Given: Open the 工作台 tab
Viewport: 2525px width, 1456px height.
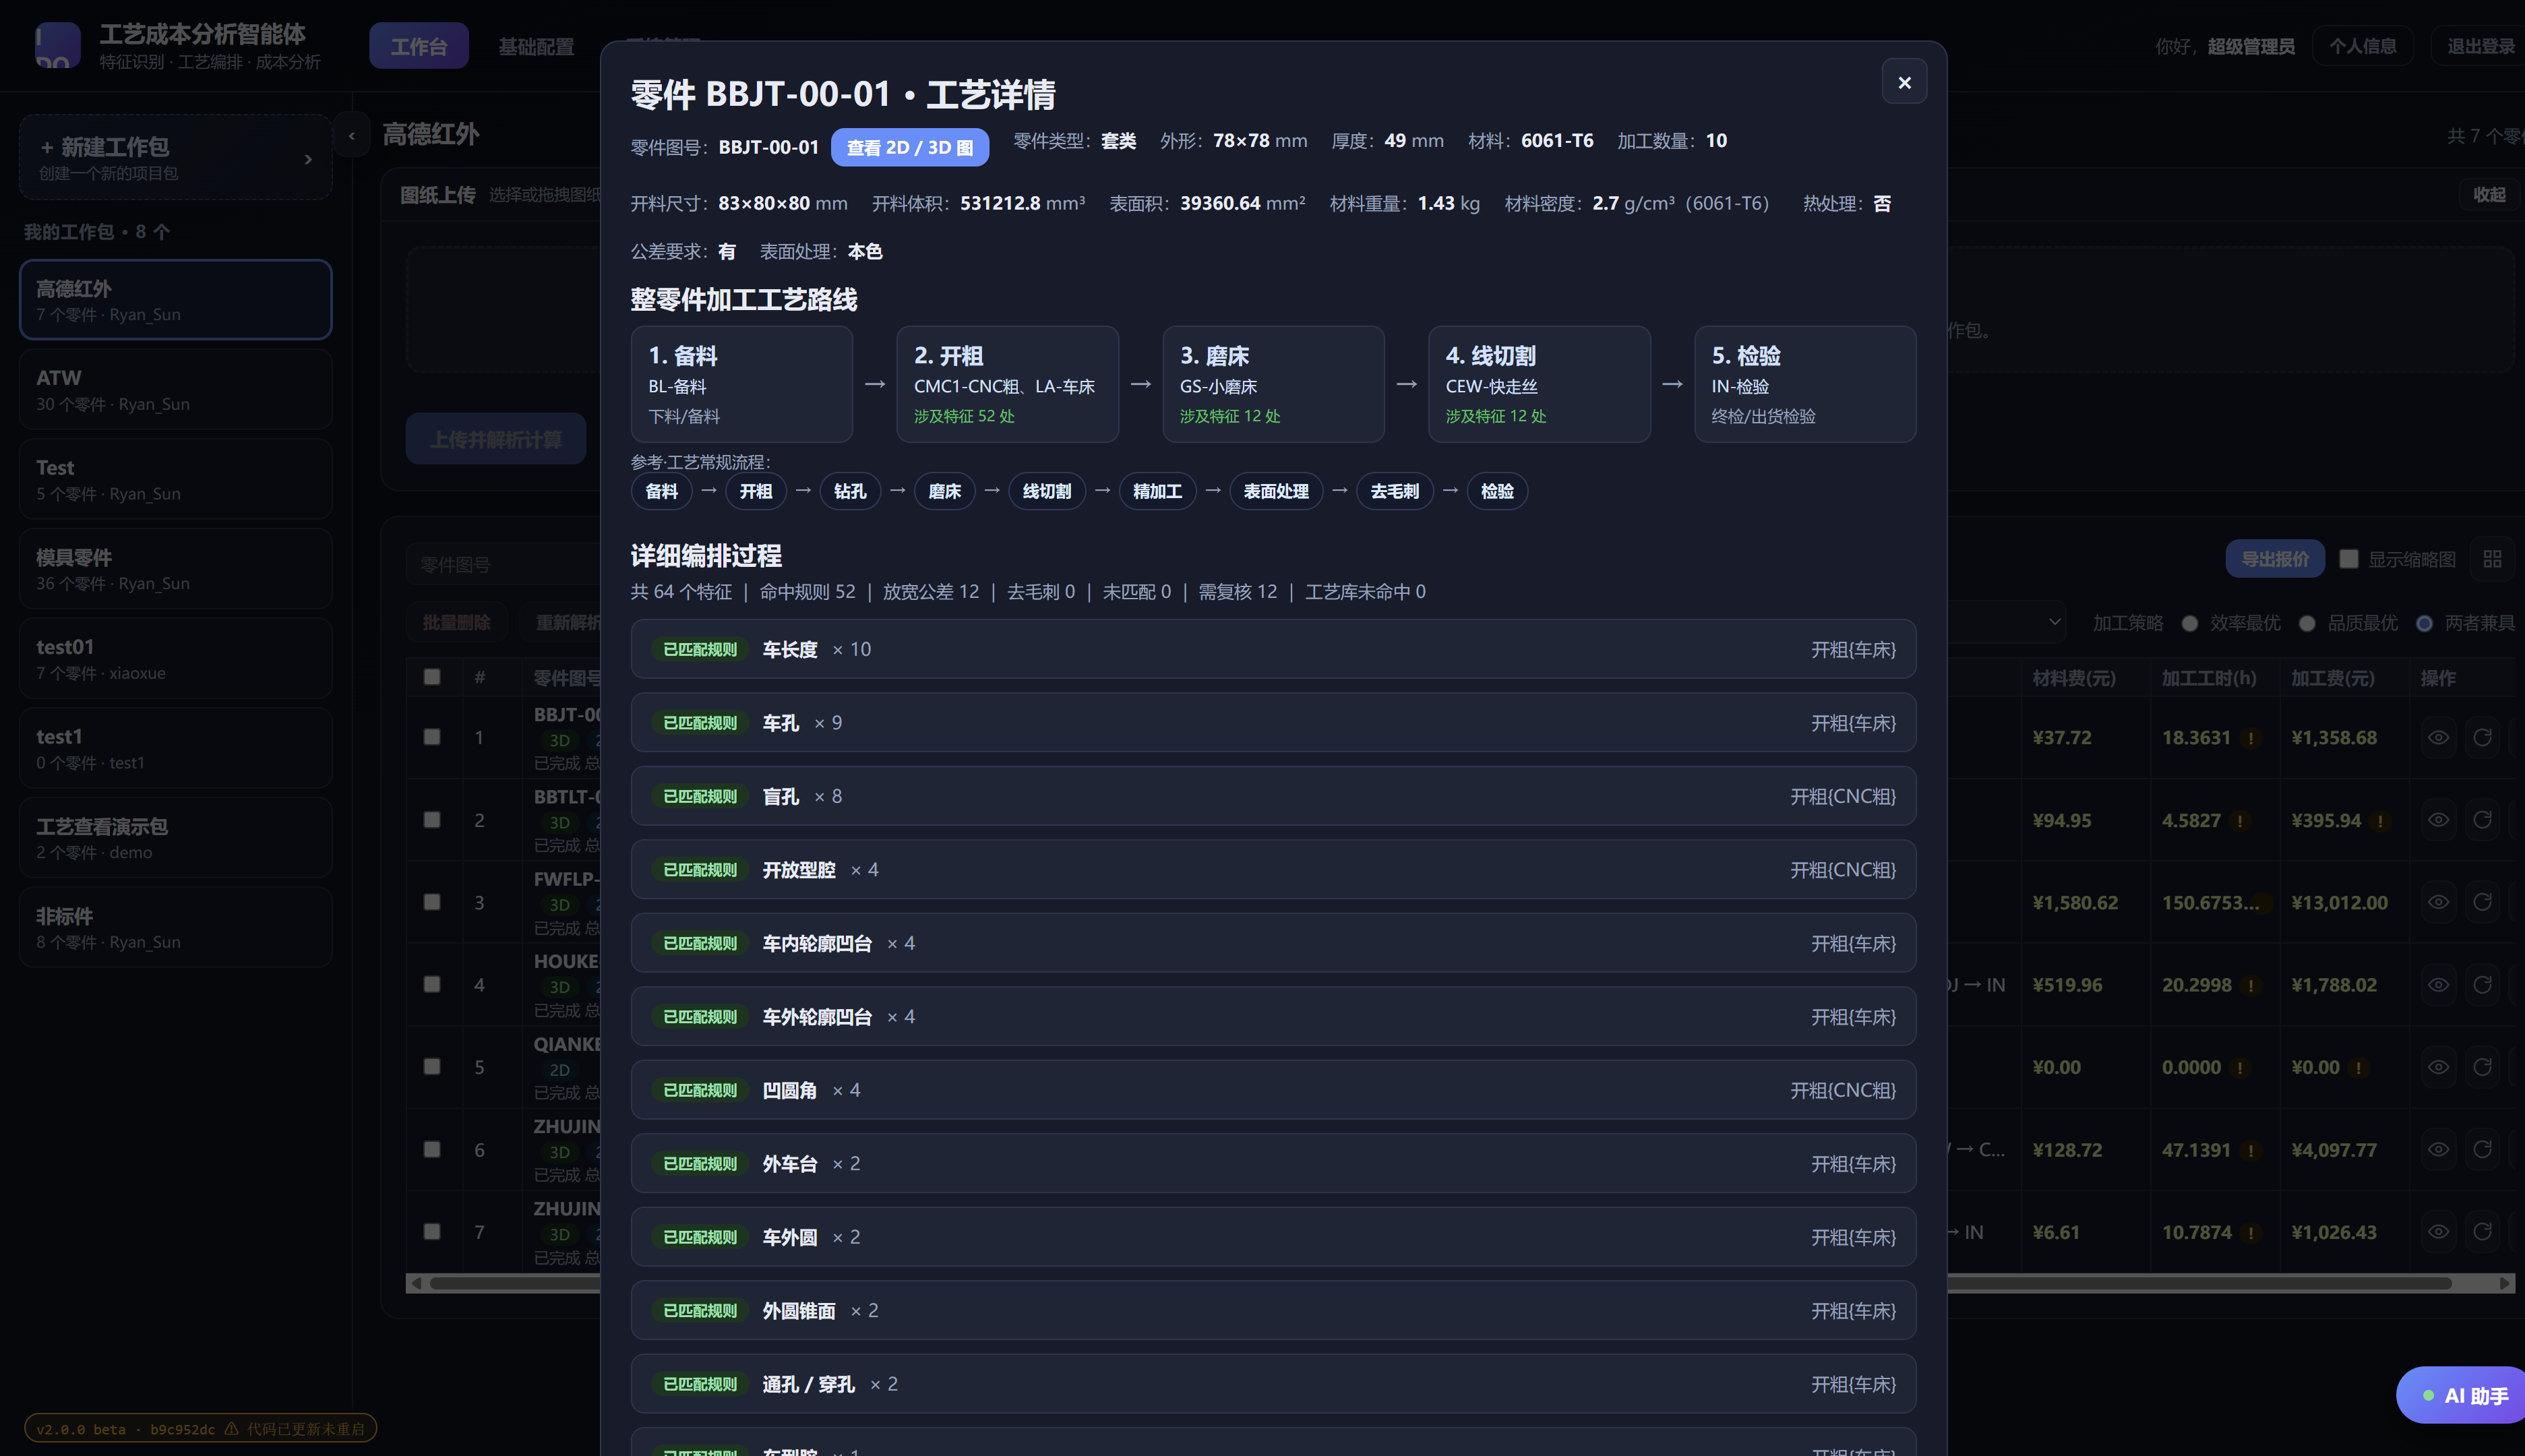Looking at the screenshot, I should pos(418,46).
